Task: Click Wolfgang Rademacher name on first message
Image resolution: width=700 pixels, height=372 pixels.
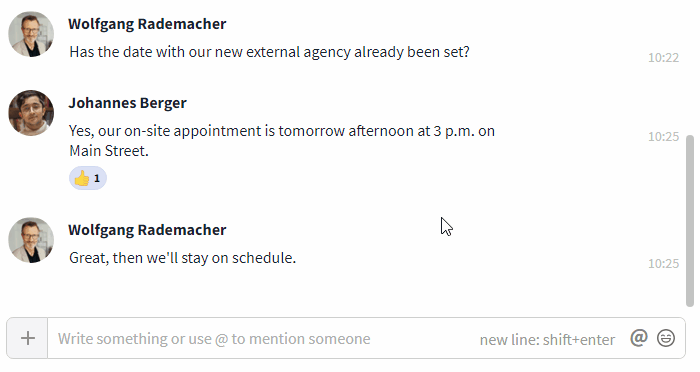Action: tap(147, 24)
